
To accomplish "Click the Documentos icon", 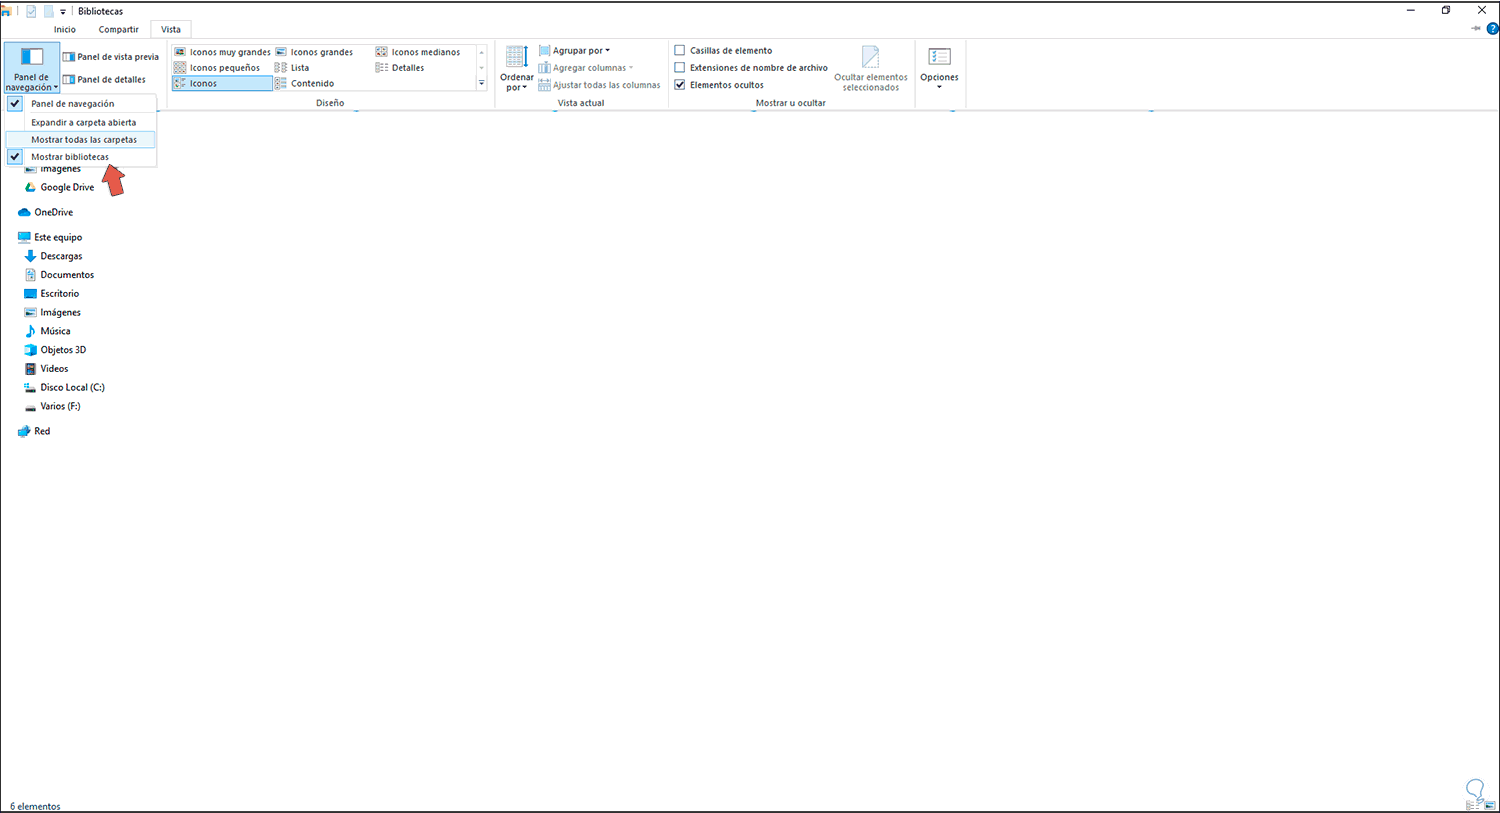I will tap(30, 275).
